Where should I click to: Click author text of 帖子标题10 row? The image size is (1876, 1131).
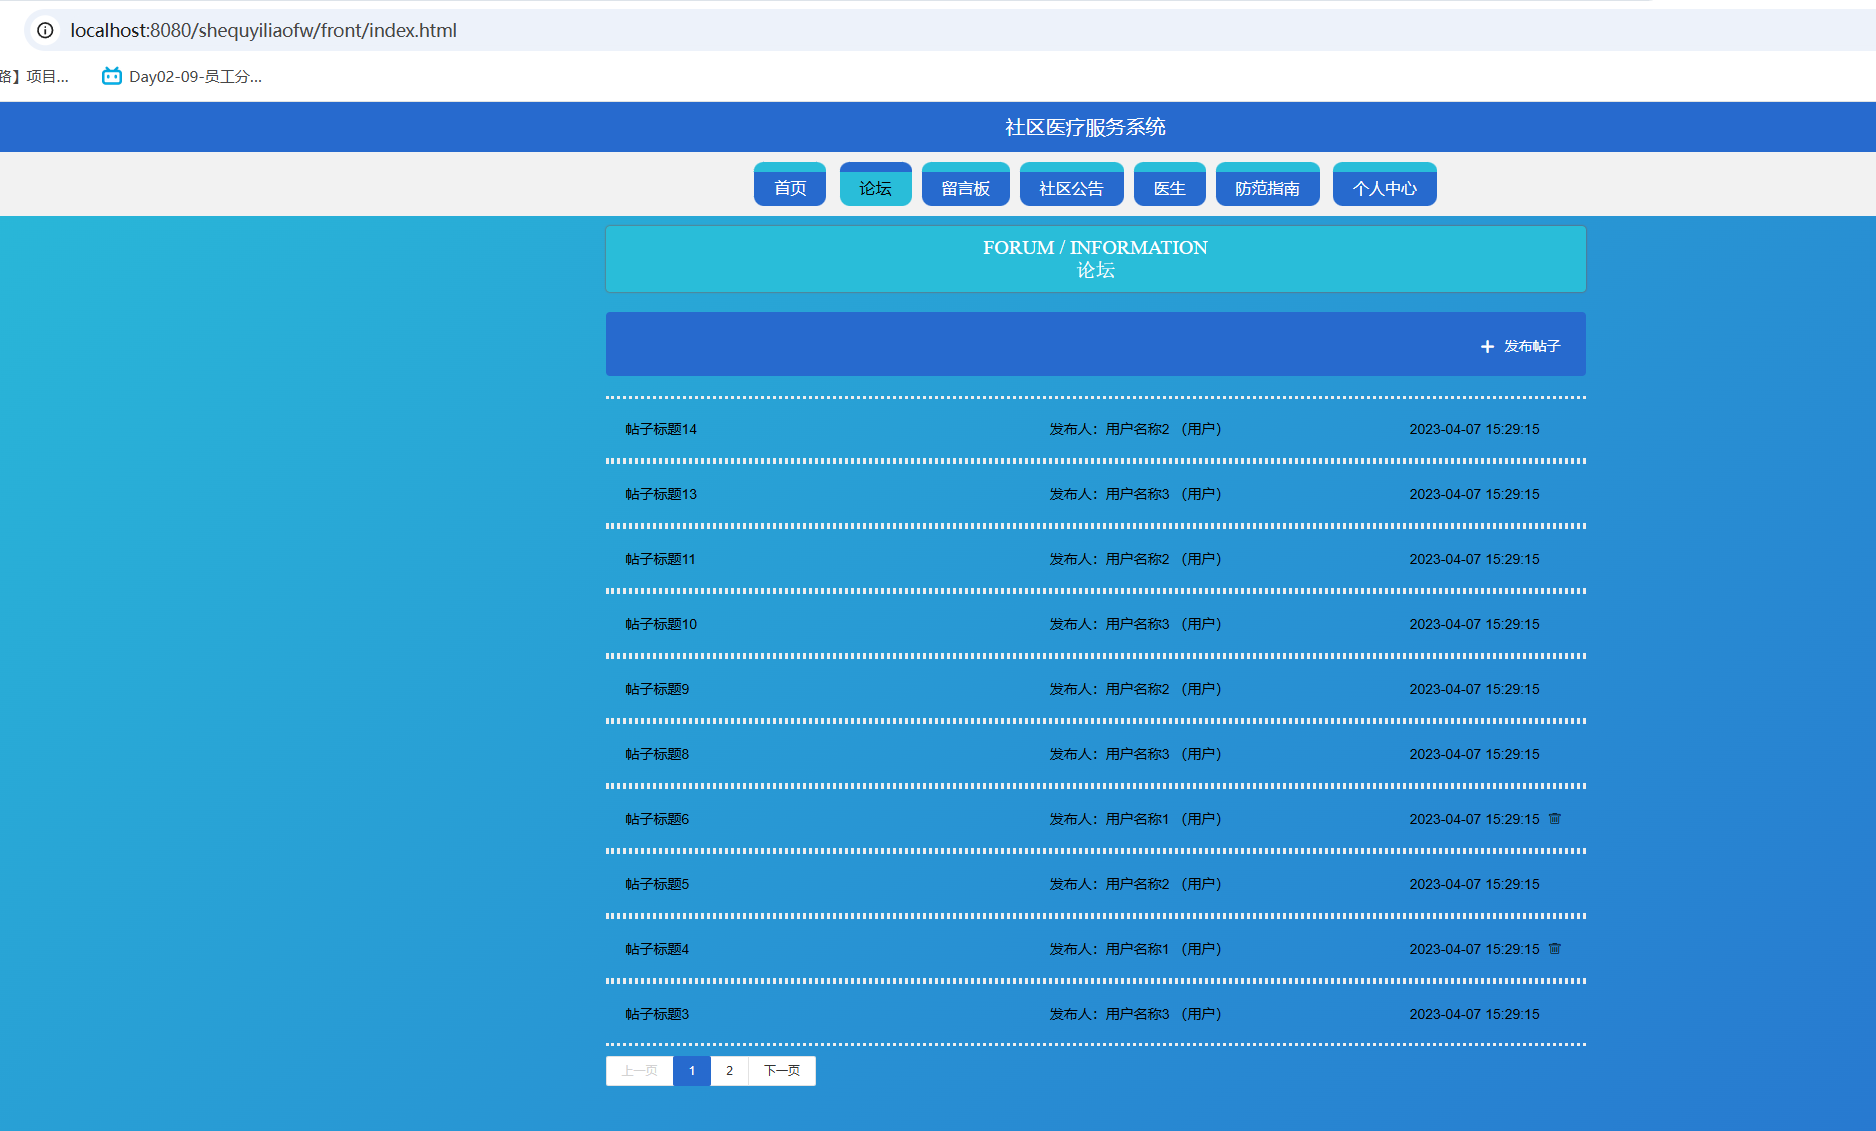tap(1135, 624)
